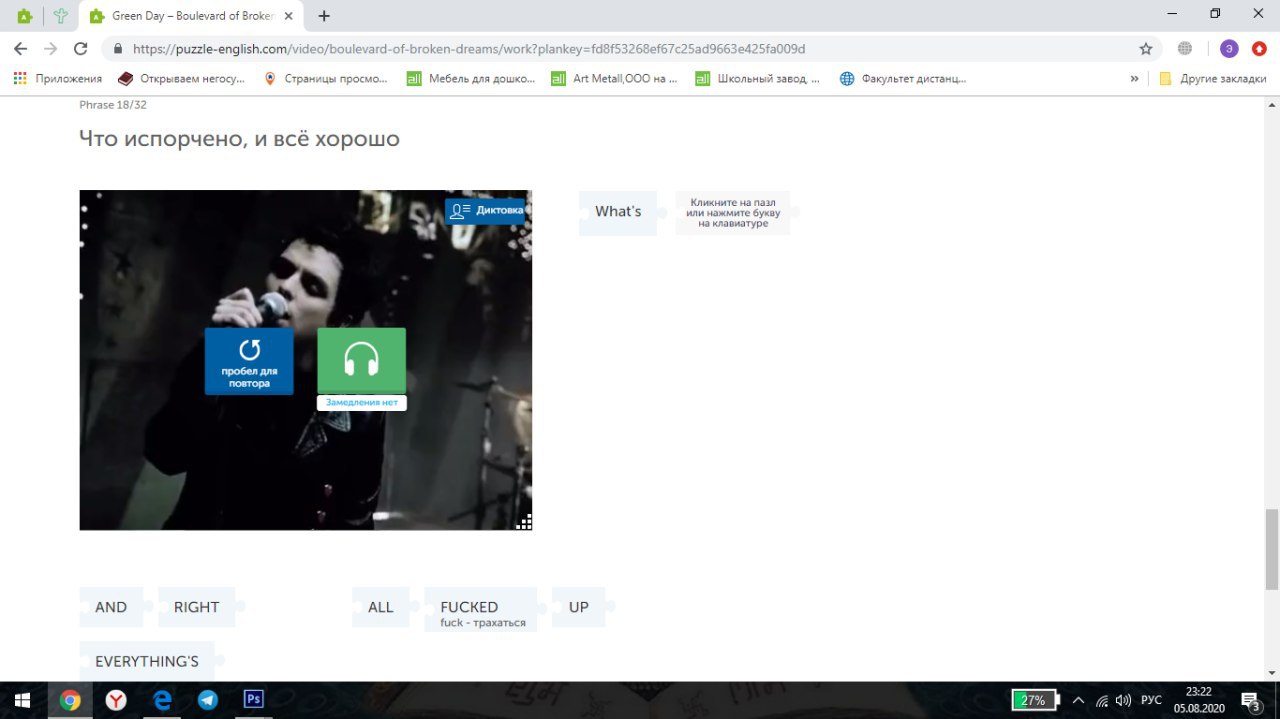Screen dimensions: 1280x719
Task: Click the phrase translation Что испорчено heading
Action: 239,139
